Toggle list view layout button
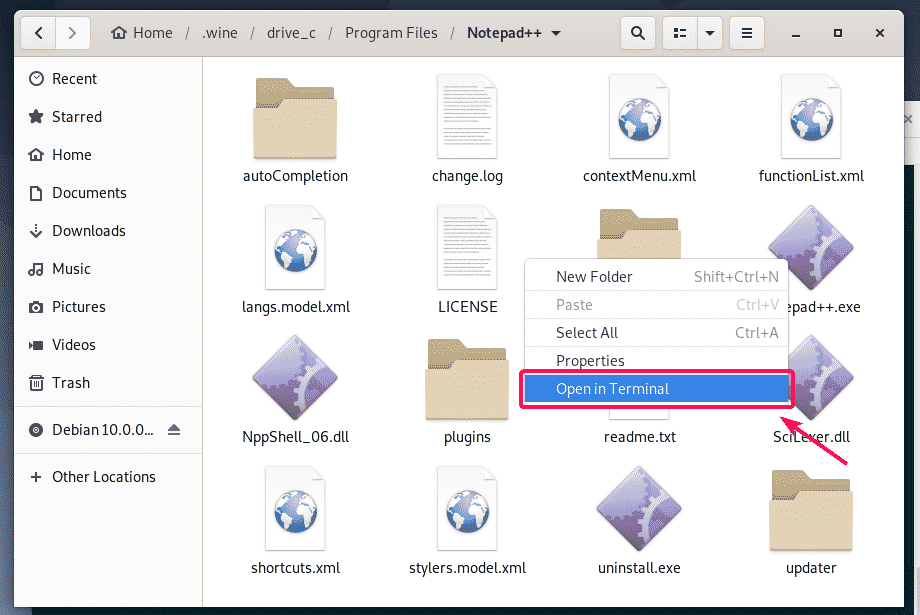Image resolution: width=920 pixels, height=615 pixels. pos(680,33)
